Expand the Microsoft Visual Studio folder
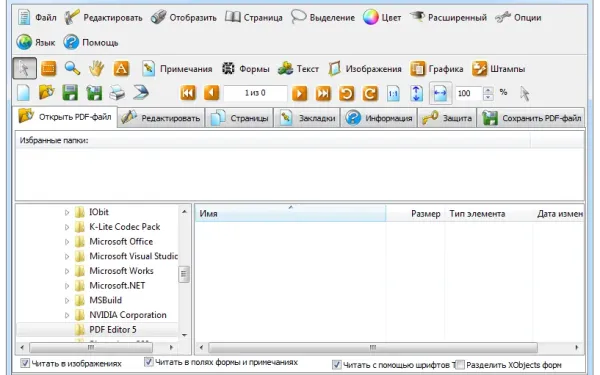Image resolution: width=600 pixels, height=375 pixels. [67, 256]
